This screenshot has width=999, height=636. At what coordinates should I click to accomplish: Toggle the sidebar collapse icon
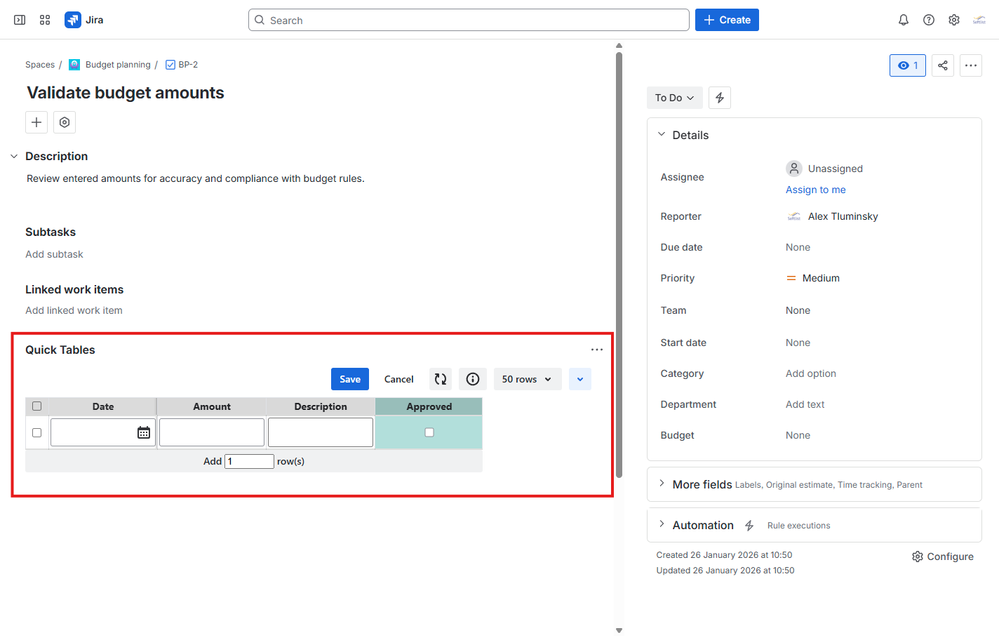(20, 20)
